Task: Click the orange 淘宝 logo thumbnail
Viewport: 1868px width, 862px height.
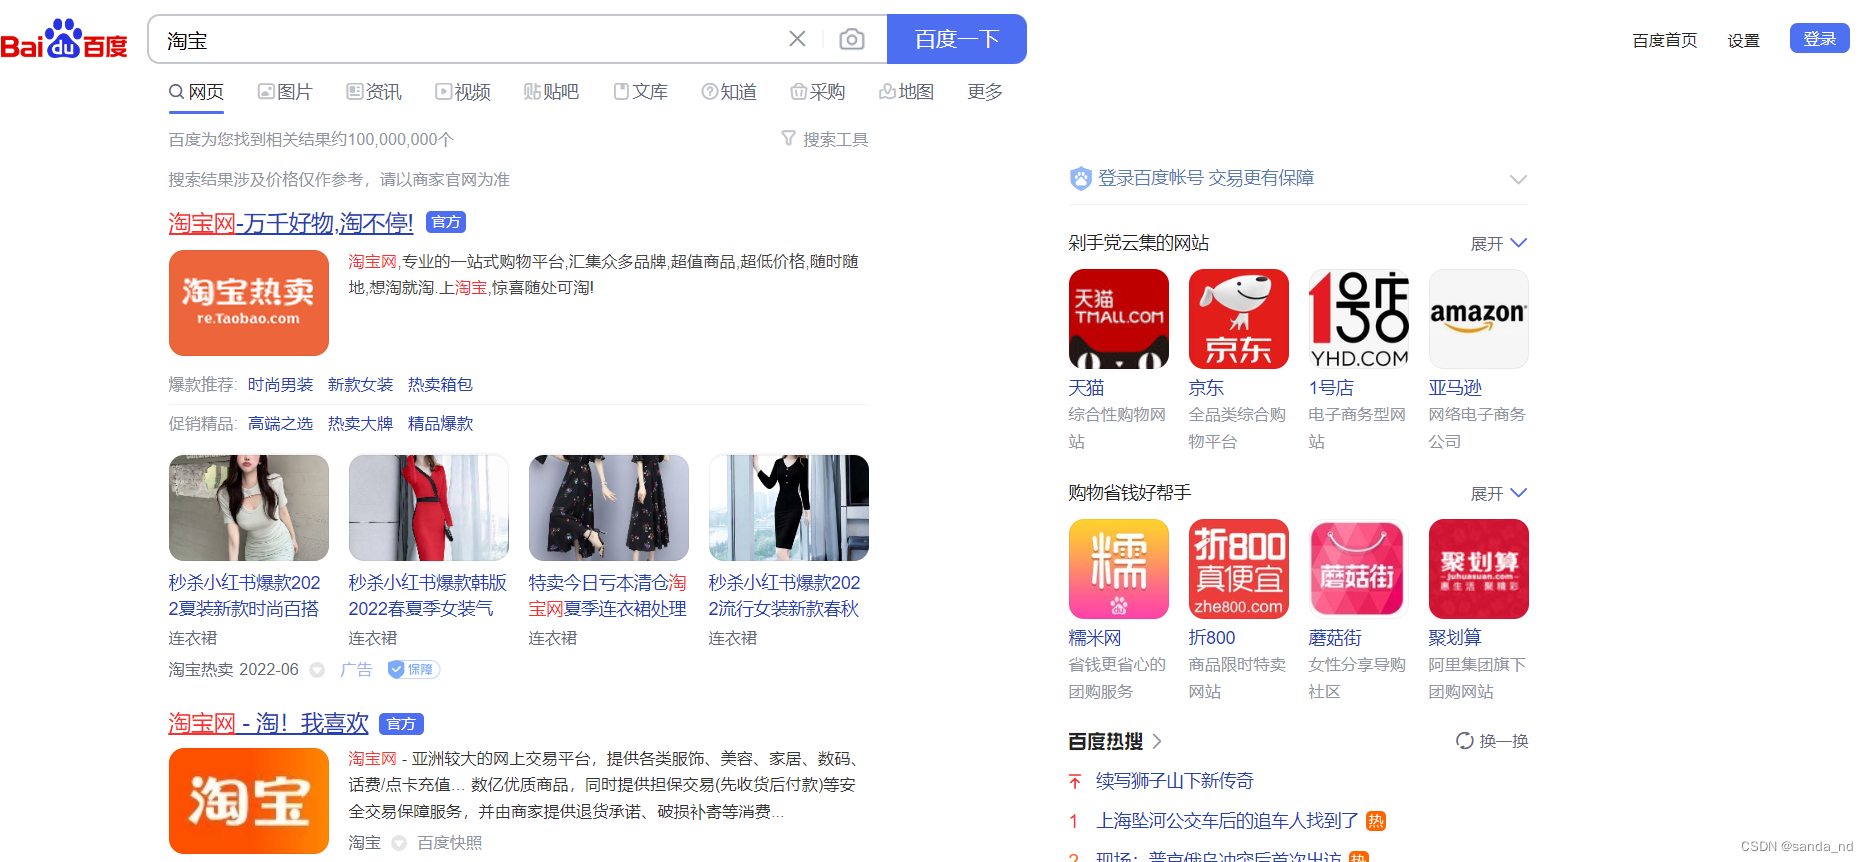Action: click(x=249, y=801)
